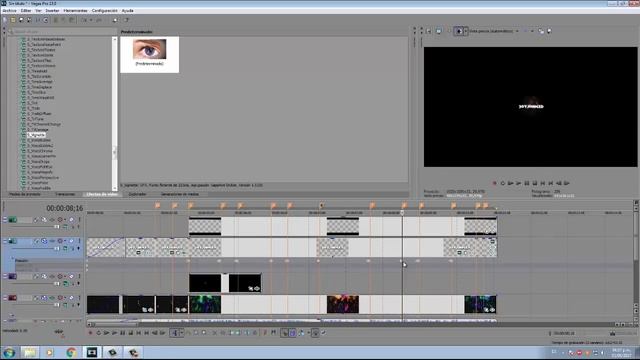Click compositing mode button on third track
Viewport: 640px width, 360px height.
[65, 283]
